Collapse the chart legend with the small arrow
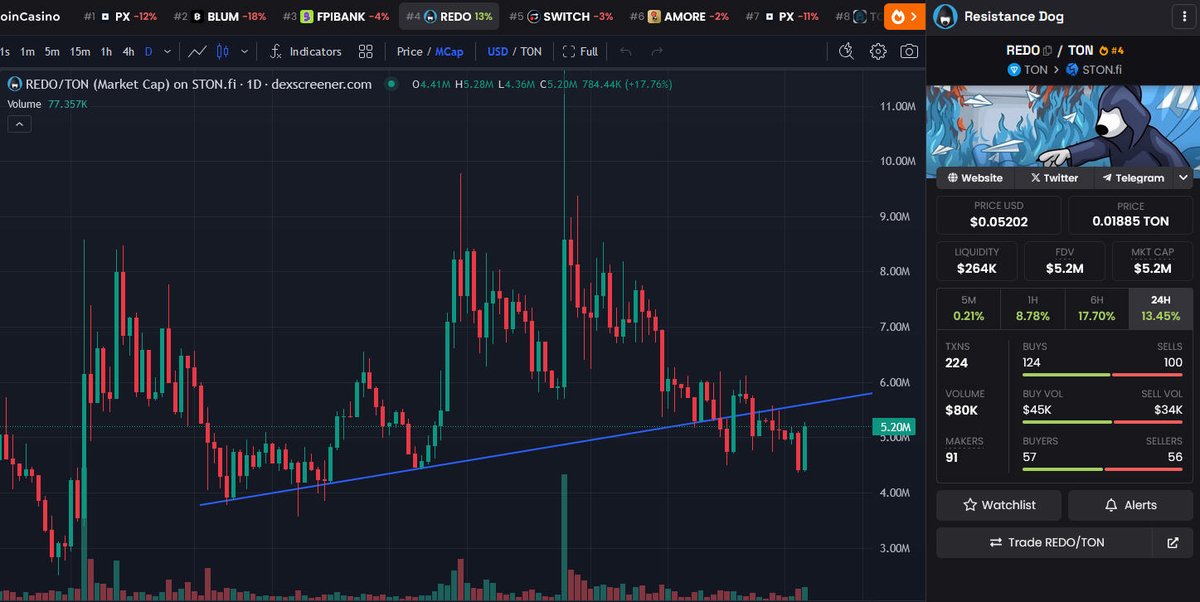Screen dimensions: 1200x602 click(19, 124)
